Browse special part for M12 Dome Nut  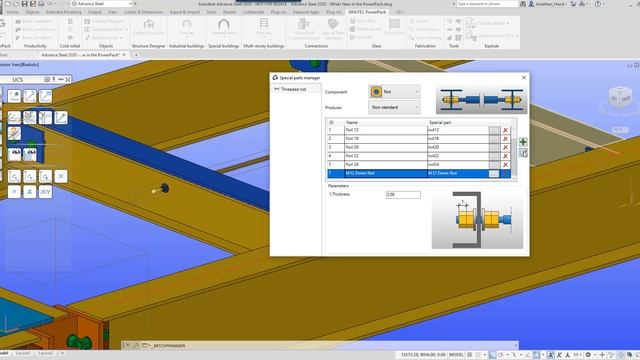click(494, 173)
